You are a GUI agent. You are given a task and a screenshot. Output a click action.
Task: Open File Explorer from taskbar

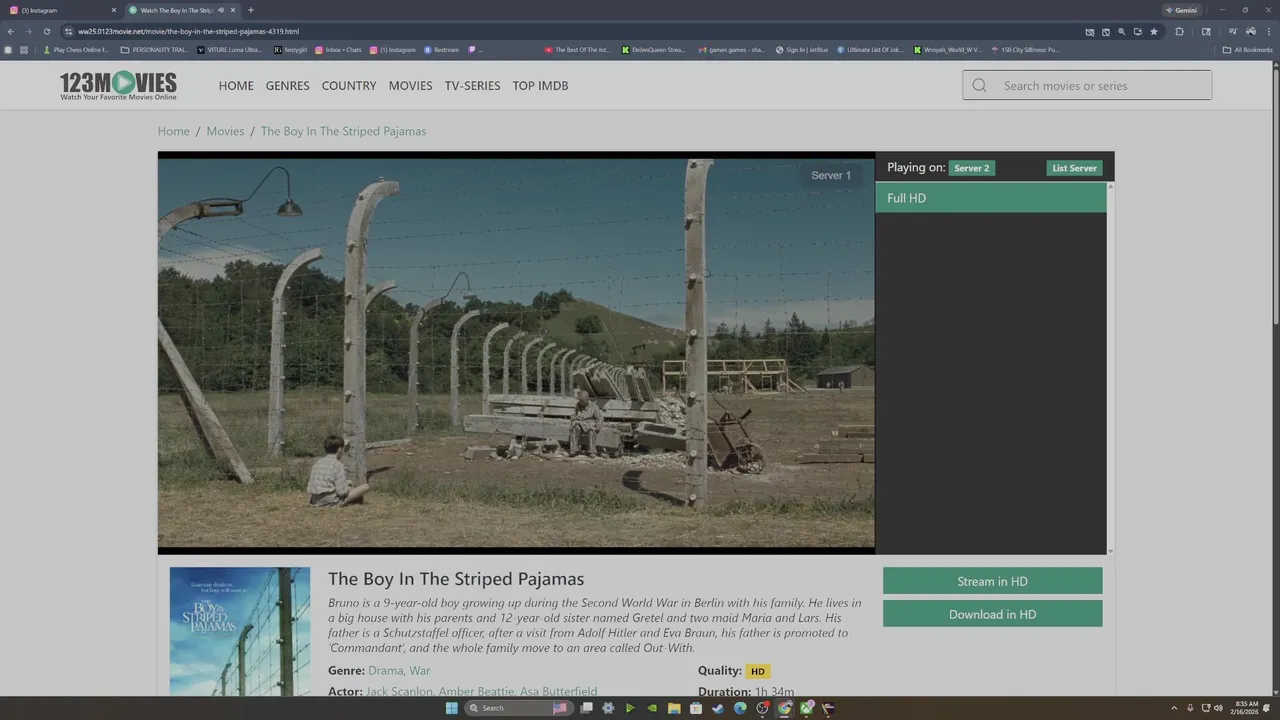(x=674, y=708)
